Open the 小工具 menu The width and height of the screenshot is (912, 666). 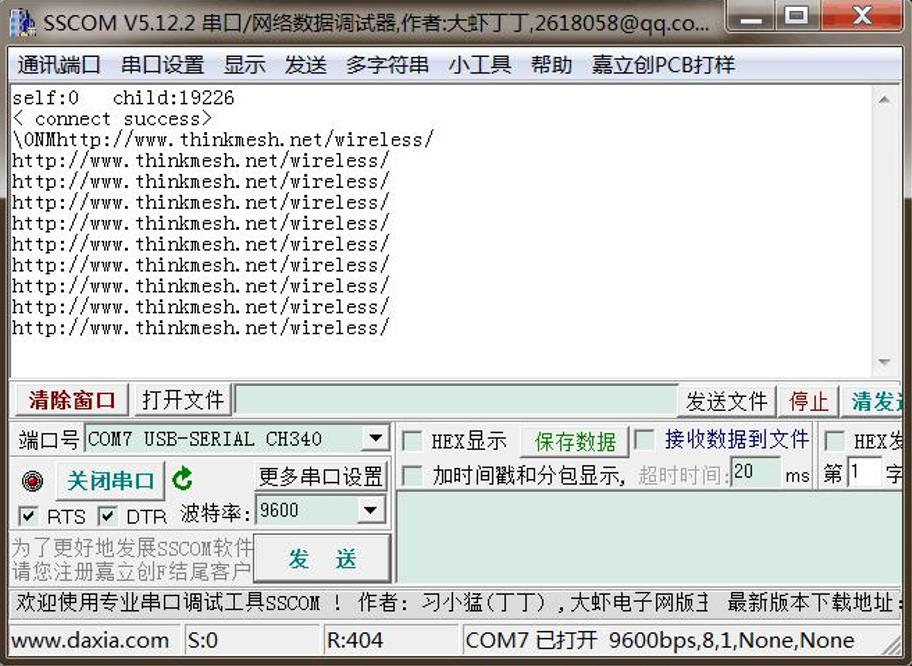pyautogui.click(x=479, y=64)
